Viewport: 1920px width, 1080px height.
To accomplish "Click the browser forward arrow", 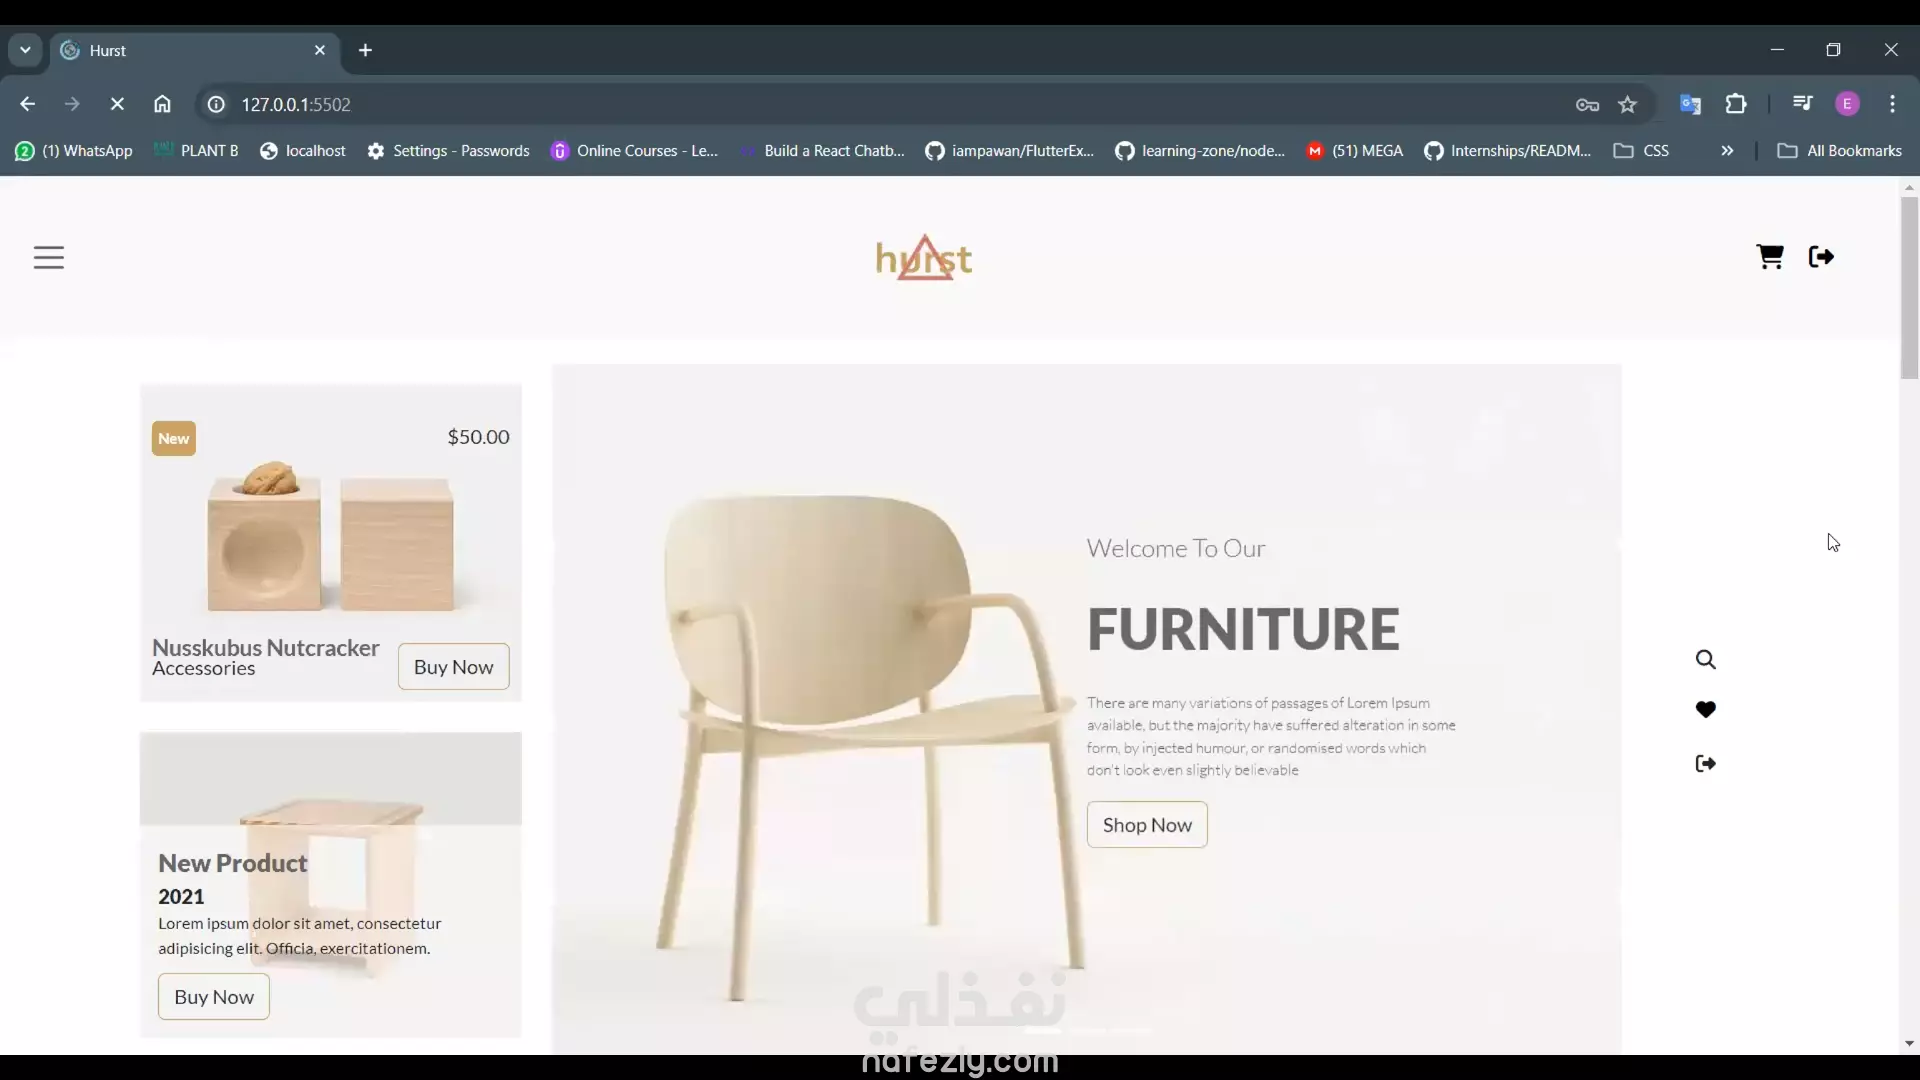I will coord(72,104).
